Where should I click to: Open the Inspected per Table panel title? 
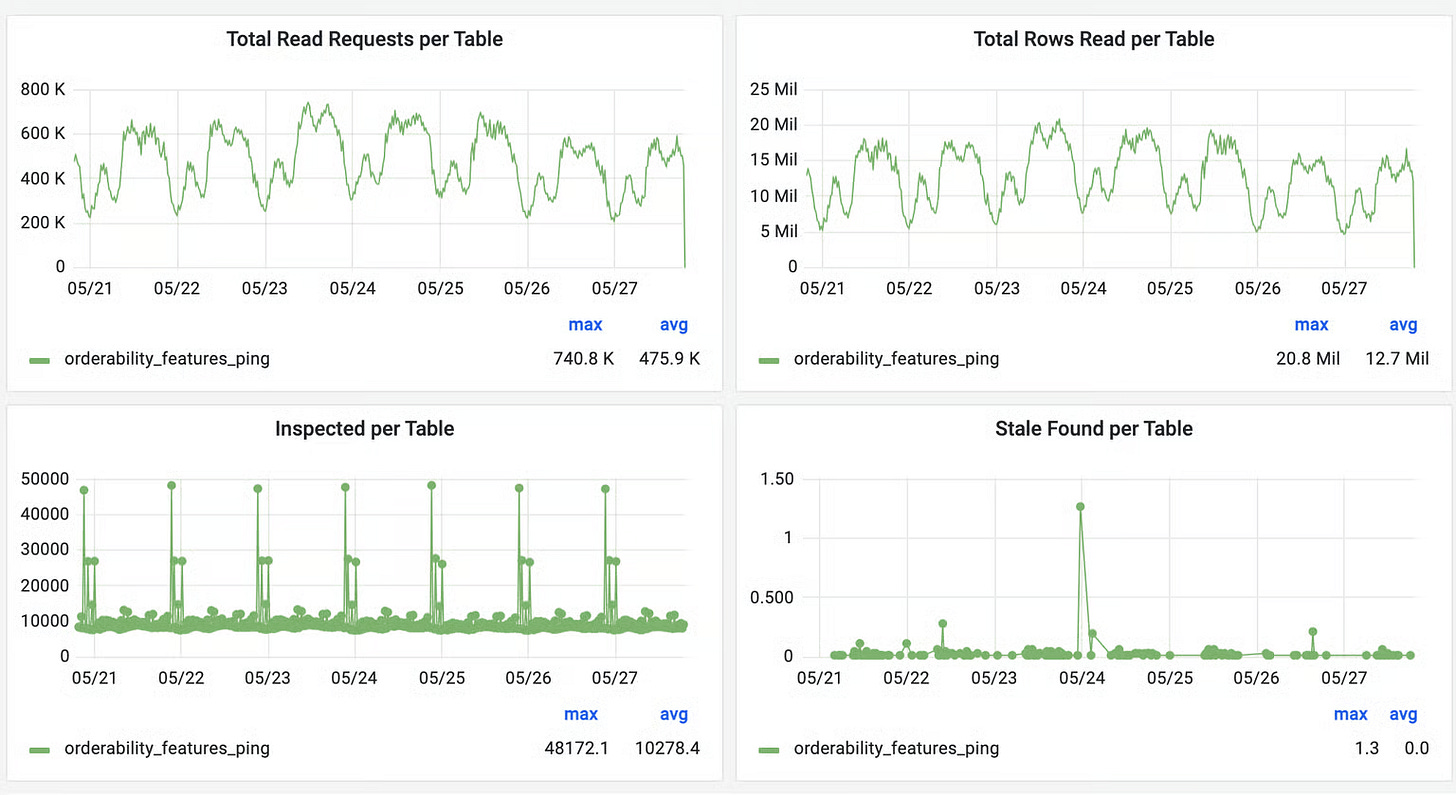click(364, 429)
